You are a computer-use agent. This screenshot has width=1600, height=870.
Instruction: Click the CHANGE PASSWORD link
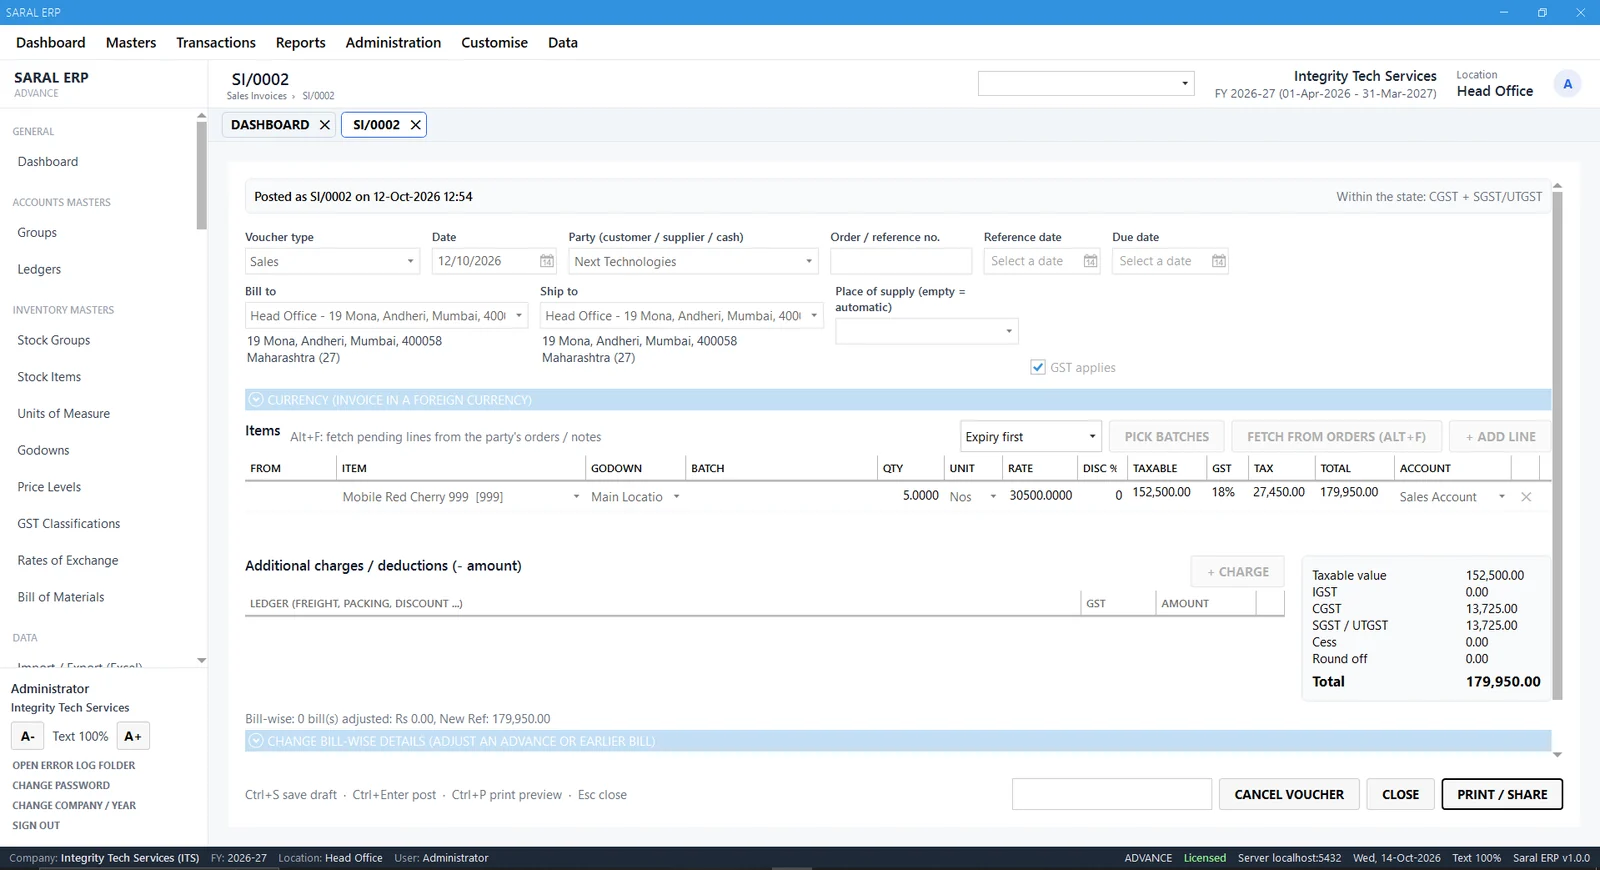pyautogui.click(x=61, y=785)
